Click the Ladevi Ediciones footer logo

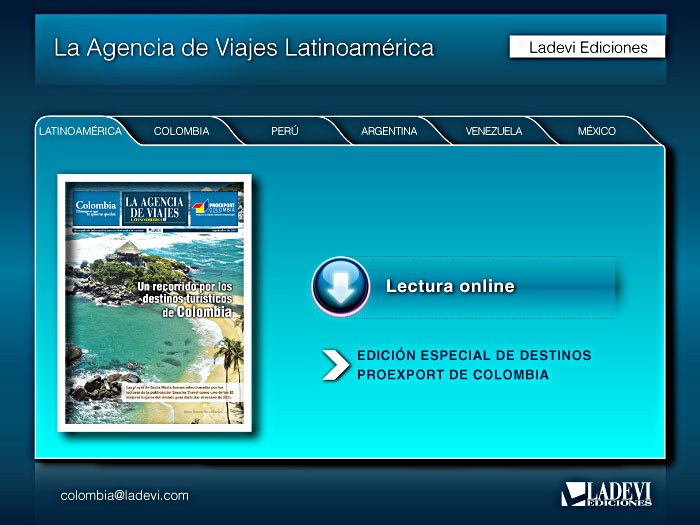606,494
